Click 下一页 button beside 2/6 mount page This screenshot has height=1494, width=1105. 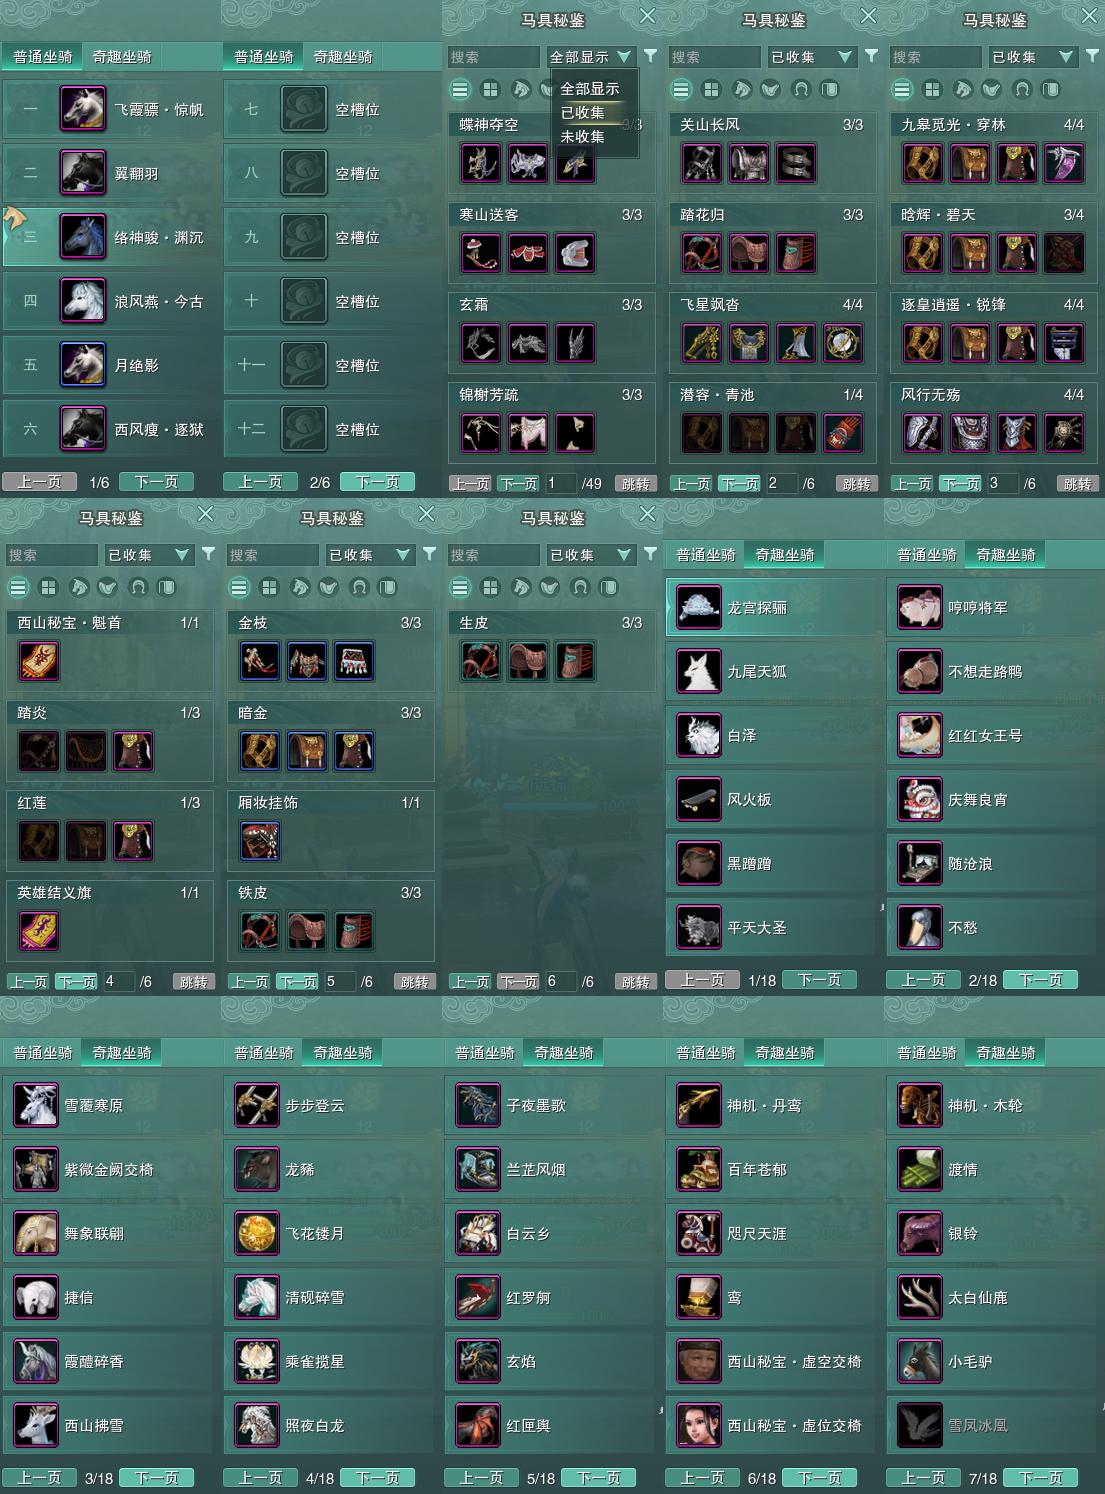pos(377,482)
